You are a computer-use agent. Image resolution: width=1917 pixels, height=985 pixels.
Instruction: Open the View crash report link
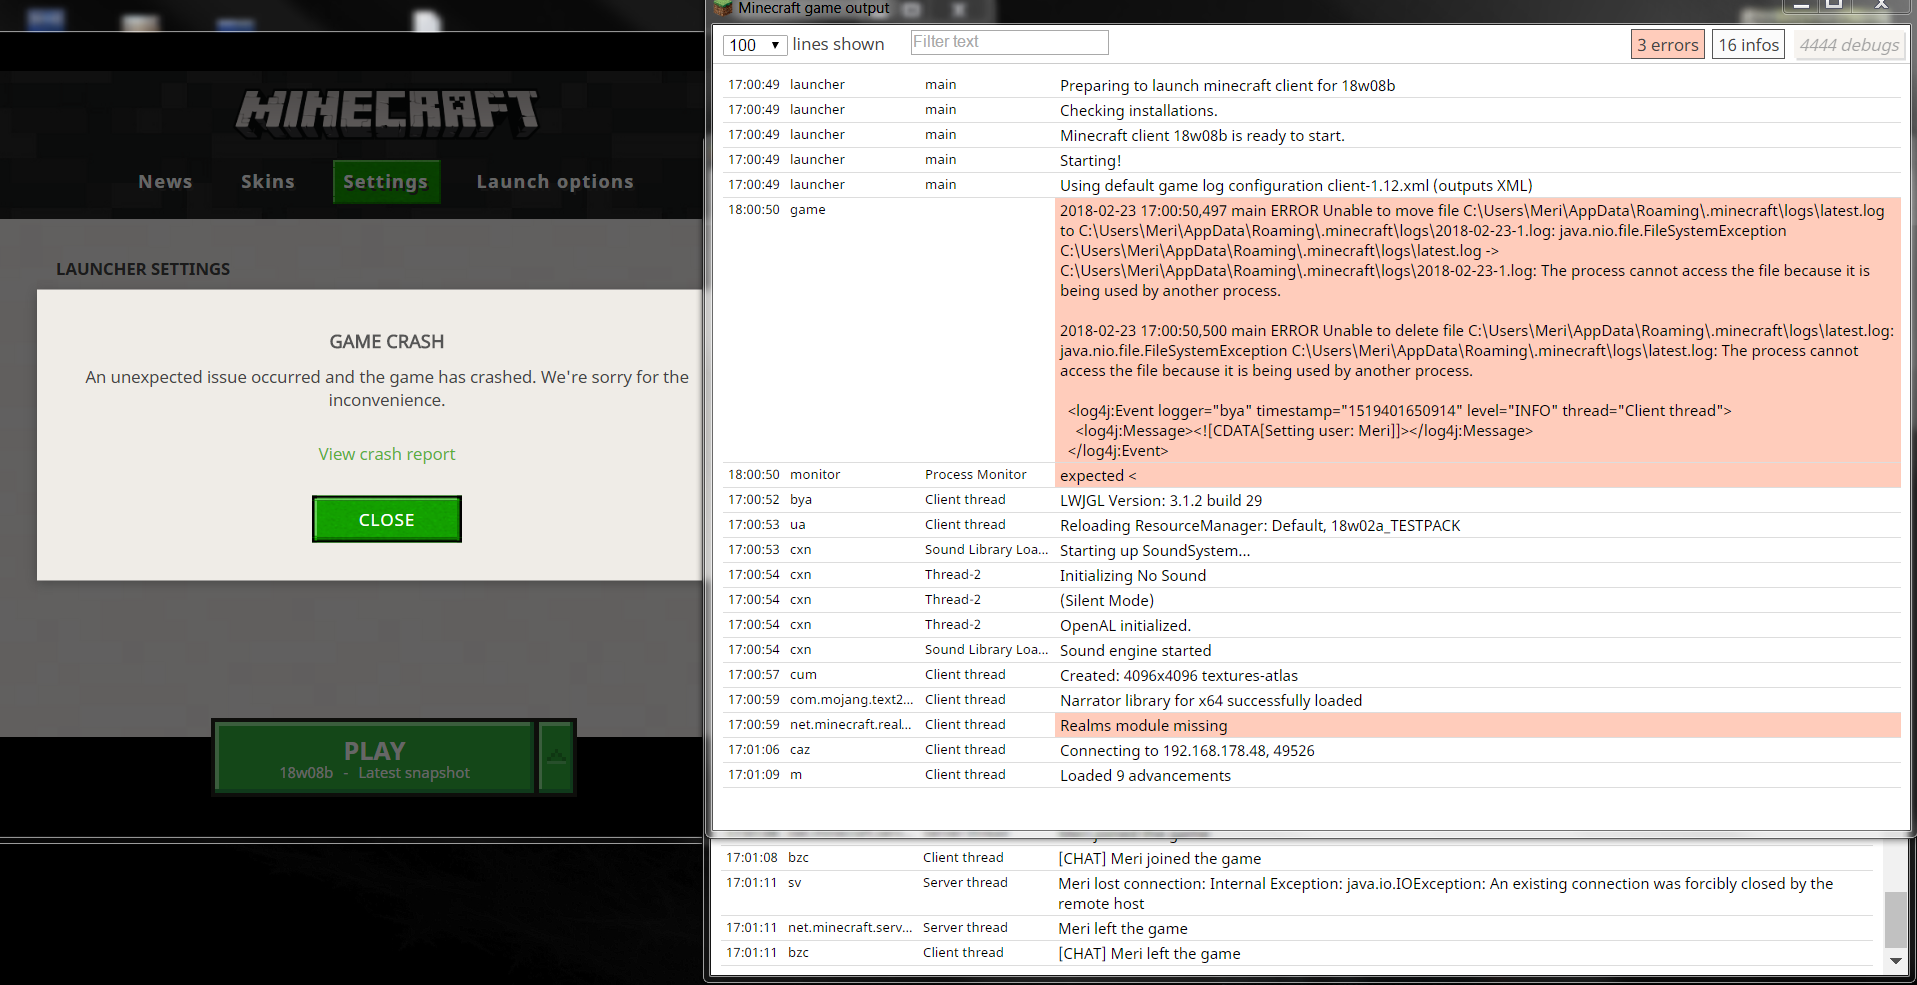[387, 454]
